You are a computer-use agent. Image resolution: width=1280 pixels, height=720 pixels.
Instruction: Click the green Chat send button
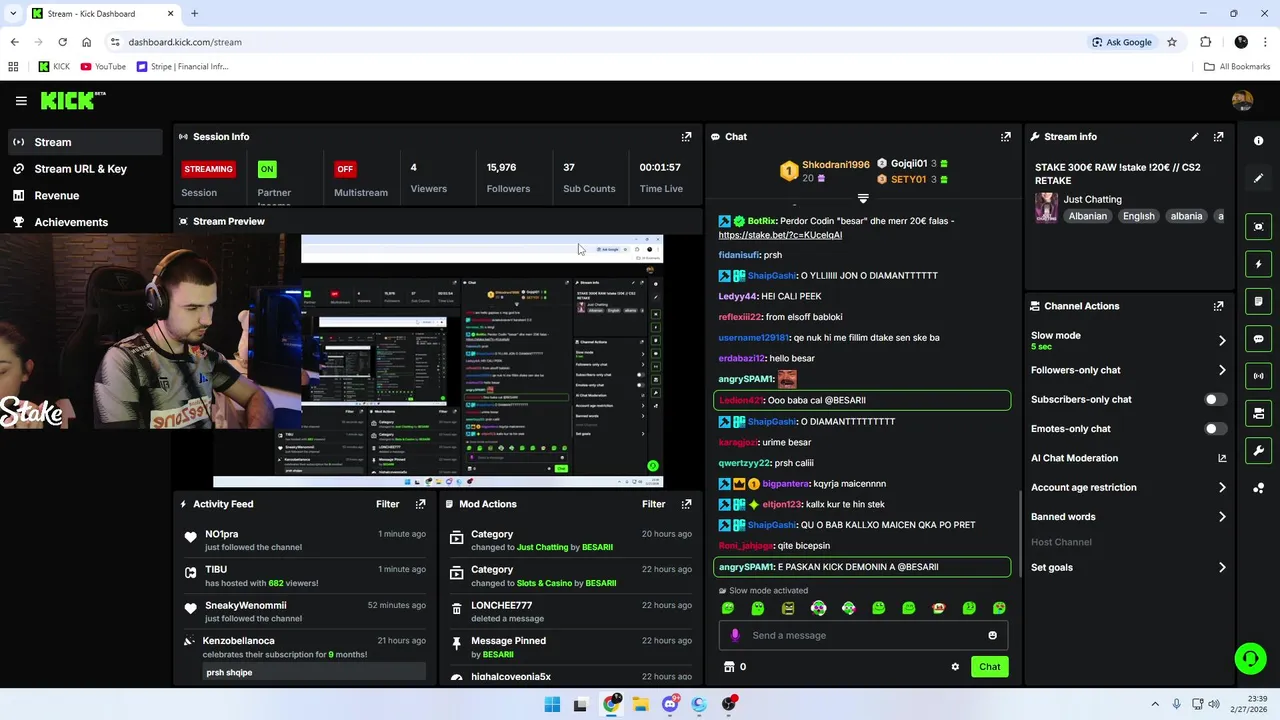989,667
